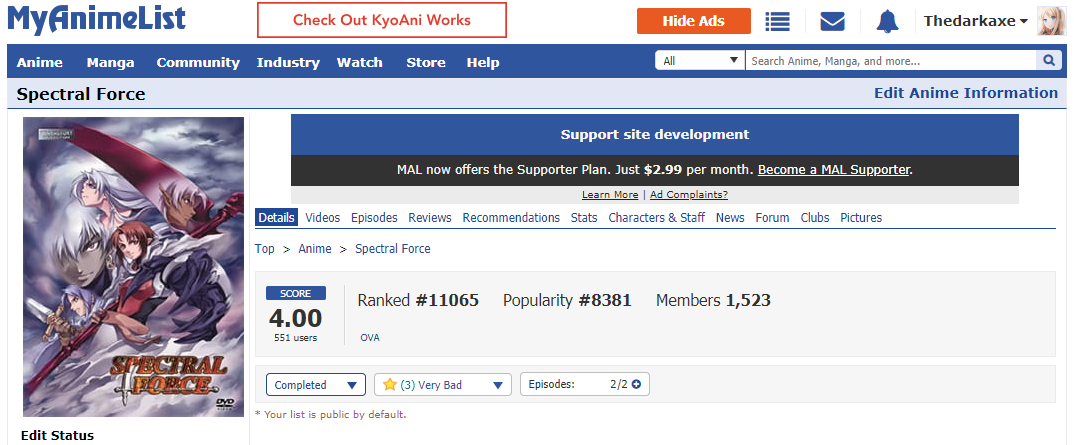Click the search magnifier button
1074x445 pixels.
[x=1049, y=61]
